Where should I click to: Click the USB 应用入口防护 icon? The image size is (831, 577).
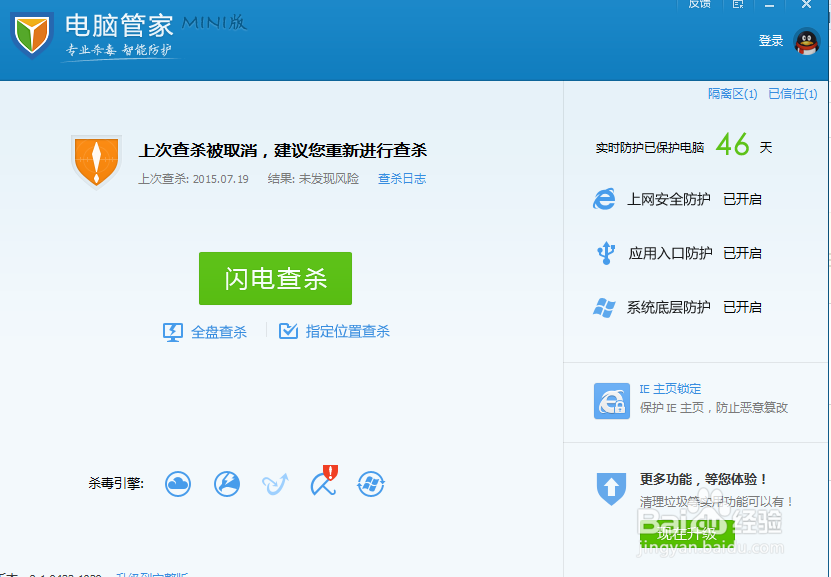coord(606,253)
